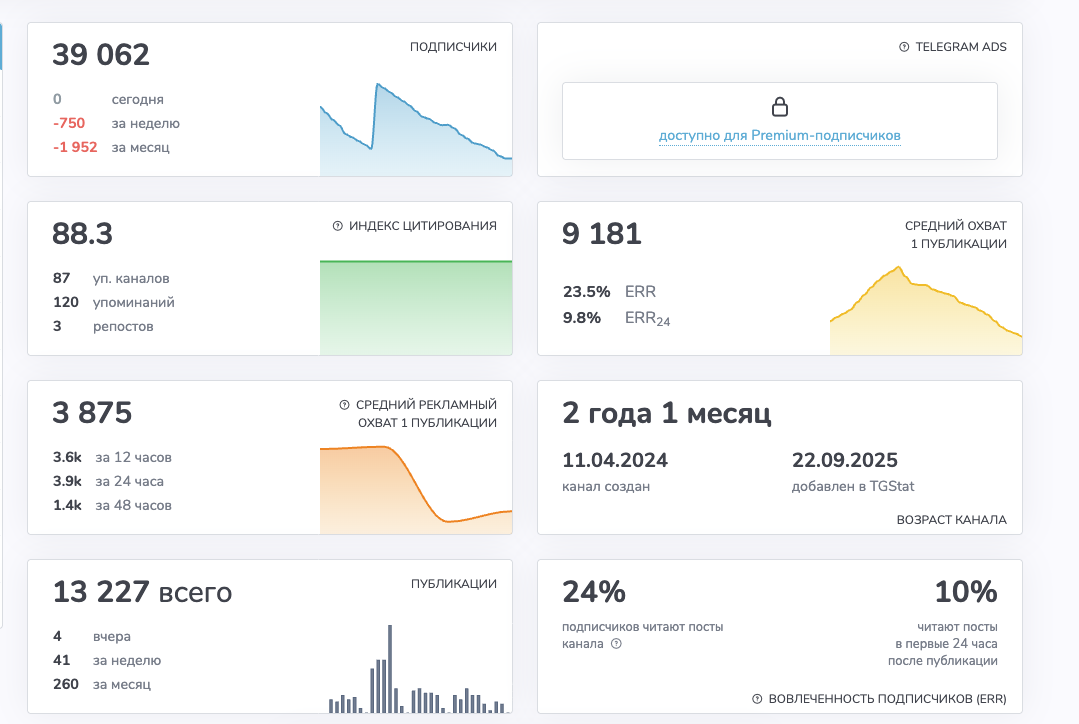Click the tallest bar in publications chart
1079x724 pixels.
pyautogui.click(x=390, y=668)
